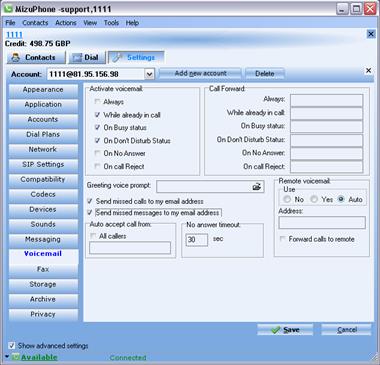Enable On No Answer voicemail checkbox
Viewport: 380px width, 365px height.
point(97,153)
